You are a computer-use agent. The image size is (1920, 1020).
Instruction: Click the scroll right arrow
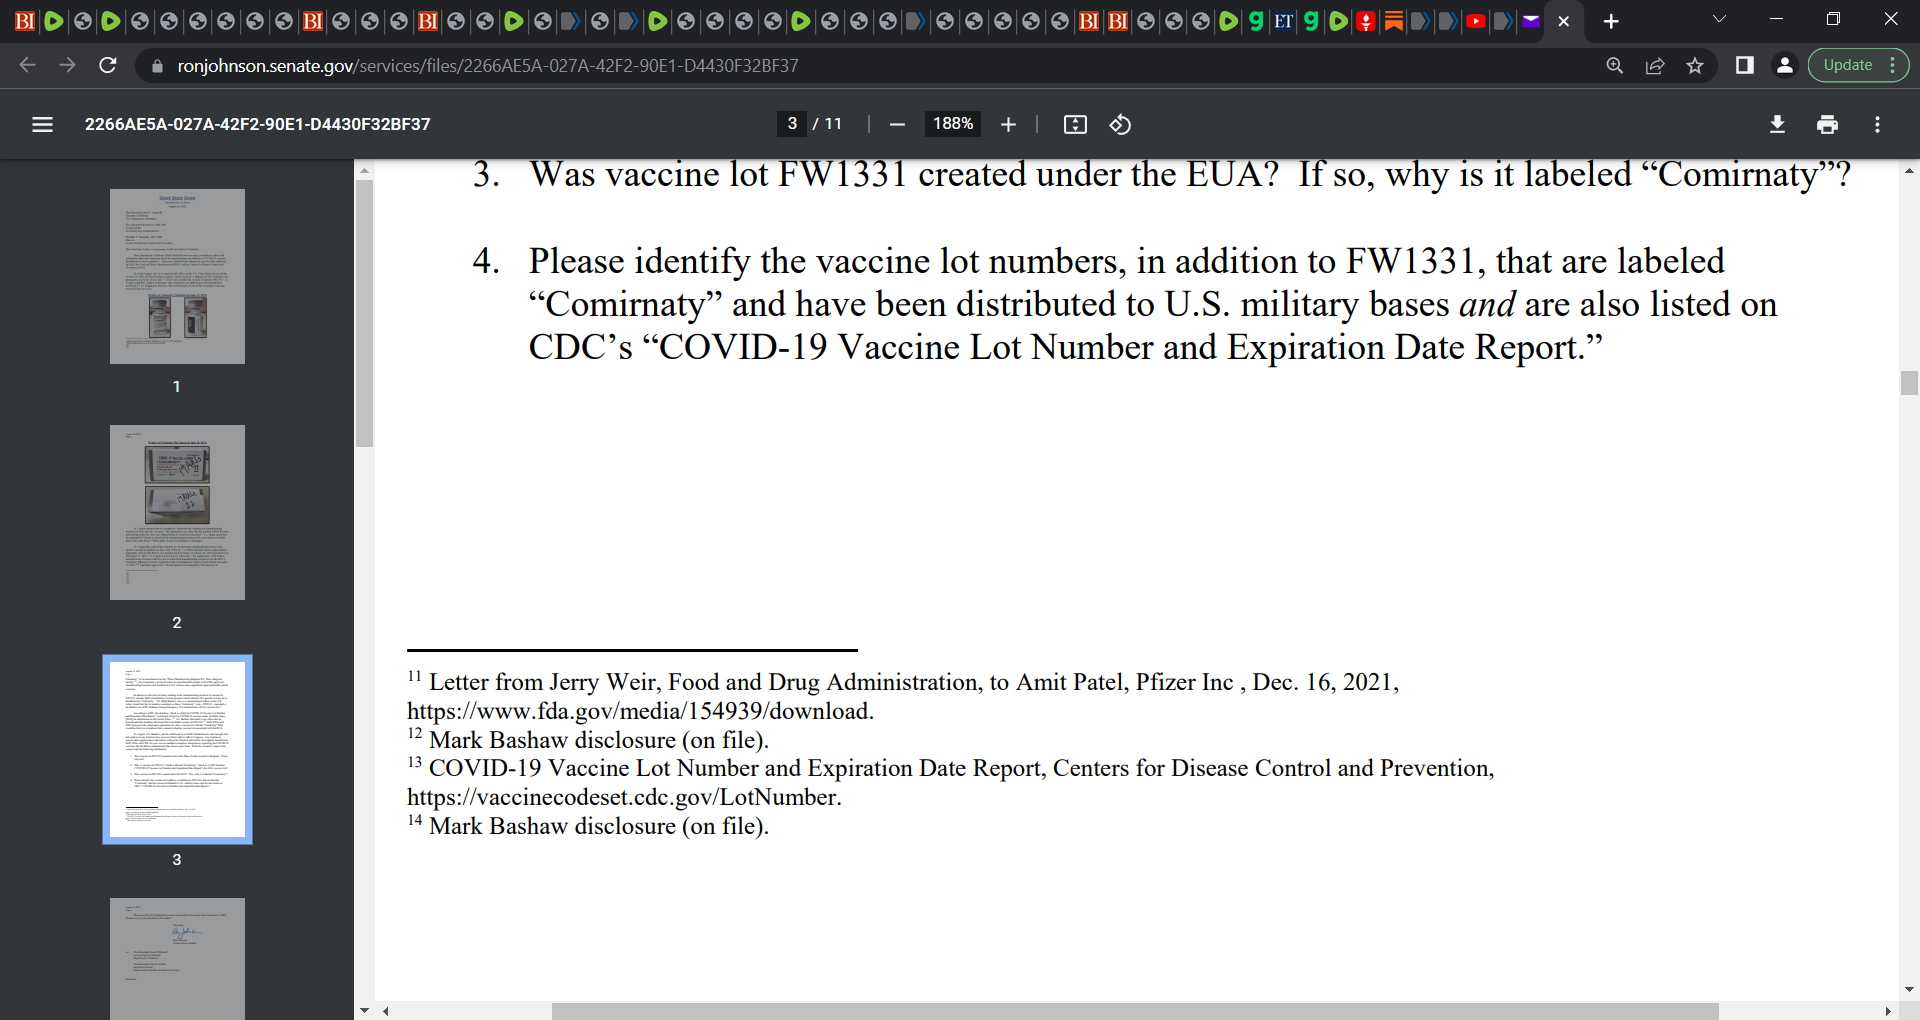(1888, 1011)
